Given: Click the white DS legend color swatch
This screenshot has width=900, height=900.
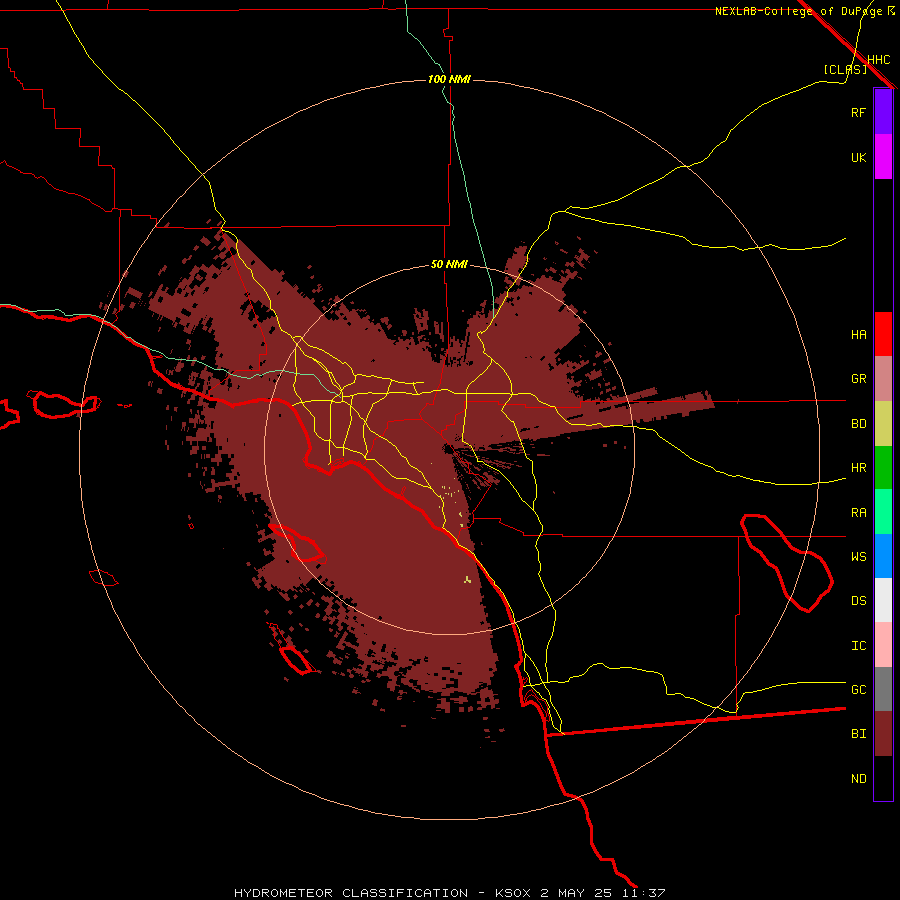Looking at the screenshot, I should tap(883, 600).
